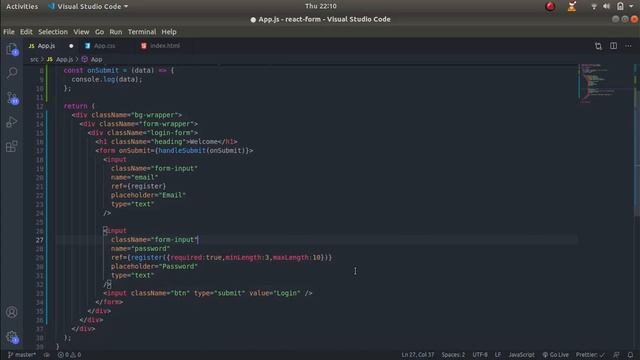
Task: Click the network icon in system tray
Action: pyautogui.click(x=594, y=7)
